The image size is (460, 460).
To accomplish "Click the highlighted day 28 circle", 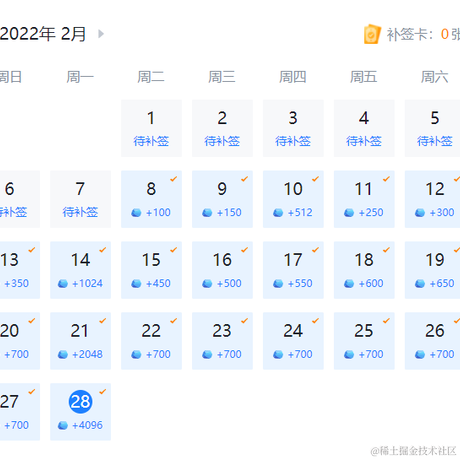I will [x=80, y=402].
